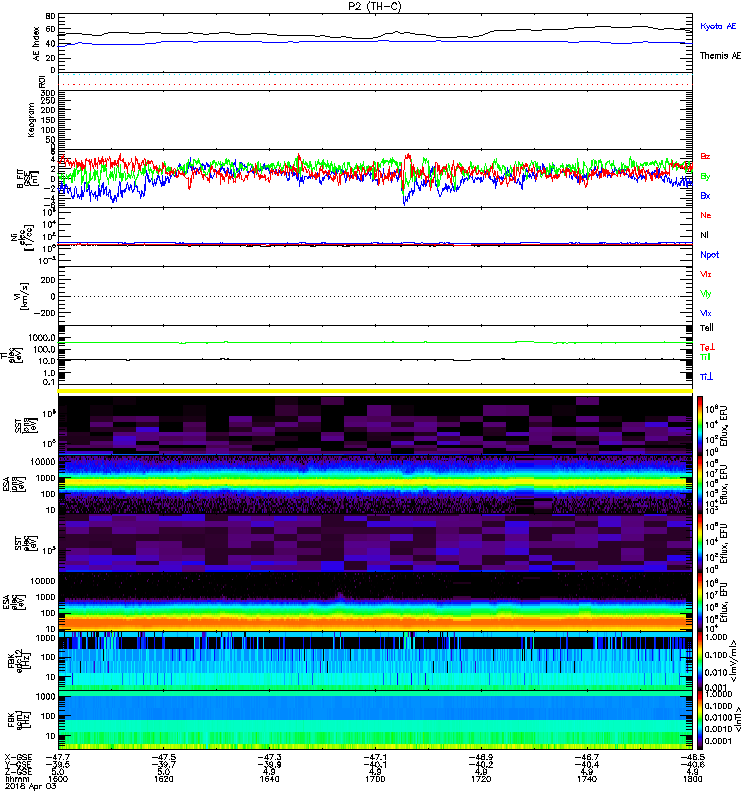Click the plot title P2 (TH-C)
The width and height of the screenshot is (750, 800).
(x=374, y=6)
